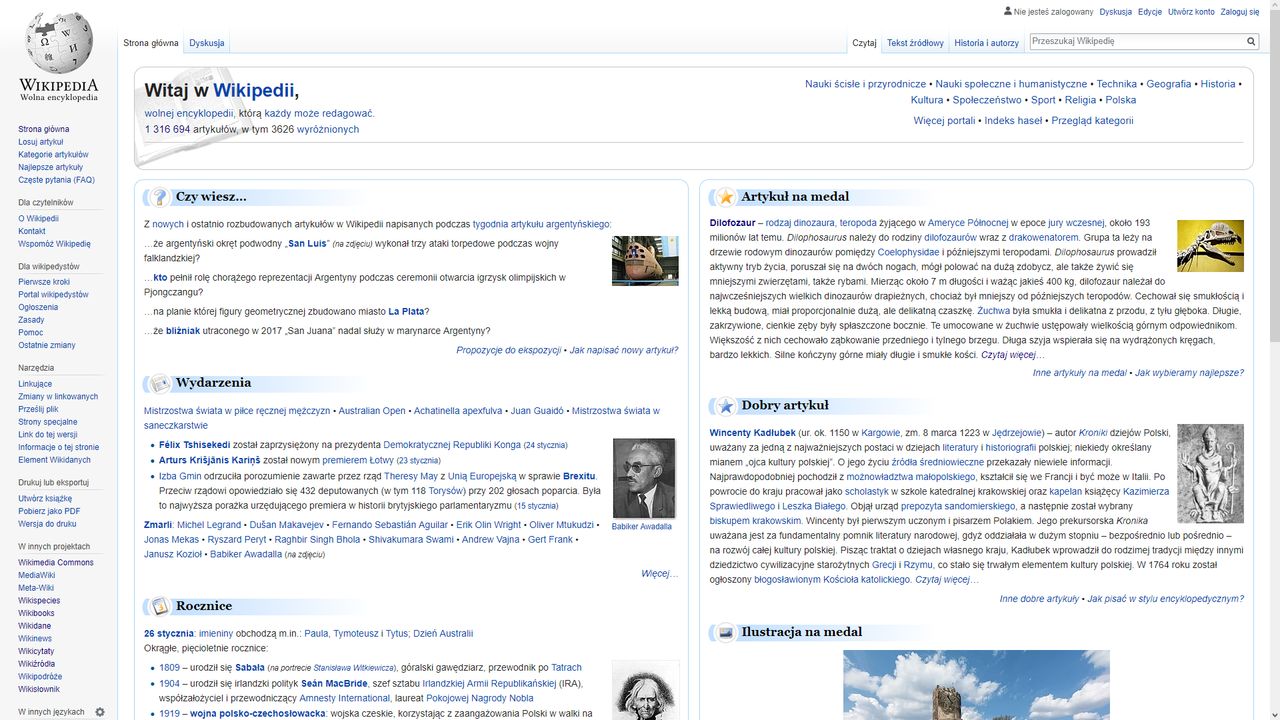Open the 'Więcej portali' link
Viewport: 1280px width, 720px height.
pyautogui.click(x=944, y=121)
